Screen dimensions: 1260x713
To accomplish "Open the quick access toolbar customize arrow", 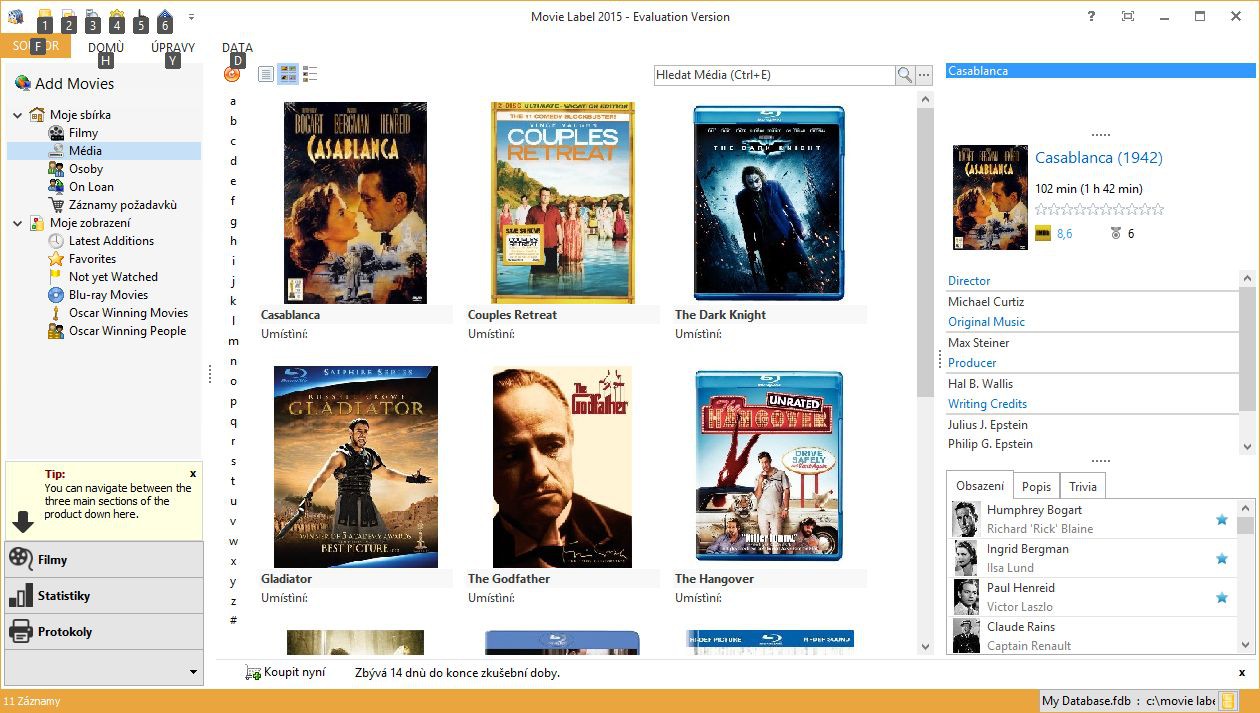I will [191, 17].
